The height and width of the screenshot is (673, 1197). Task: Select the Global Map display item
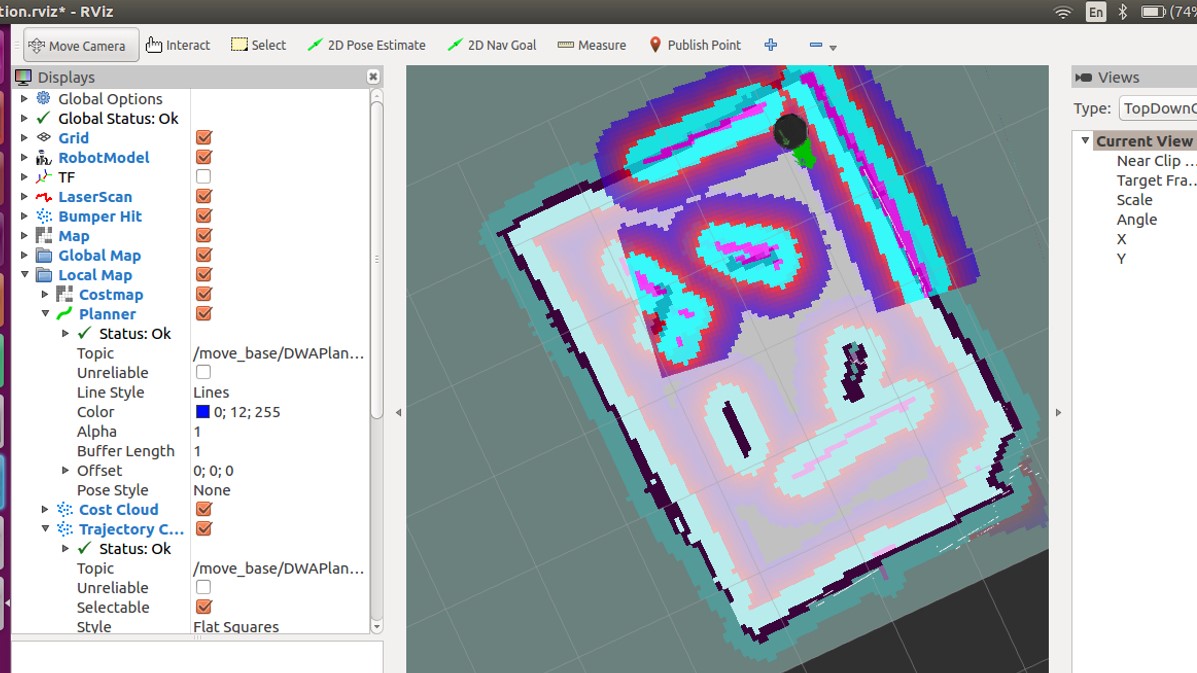click(99, 256)
